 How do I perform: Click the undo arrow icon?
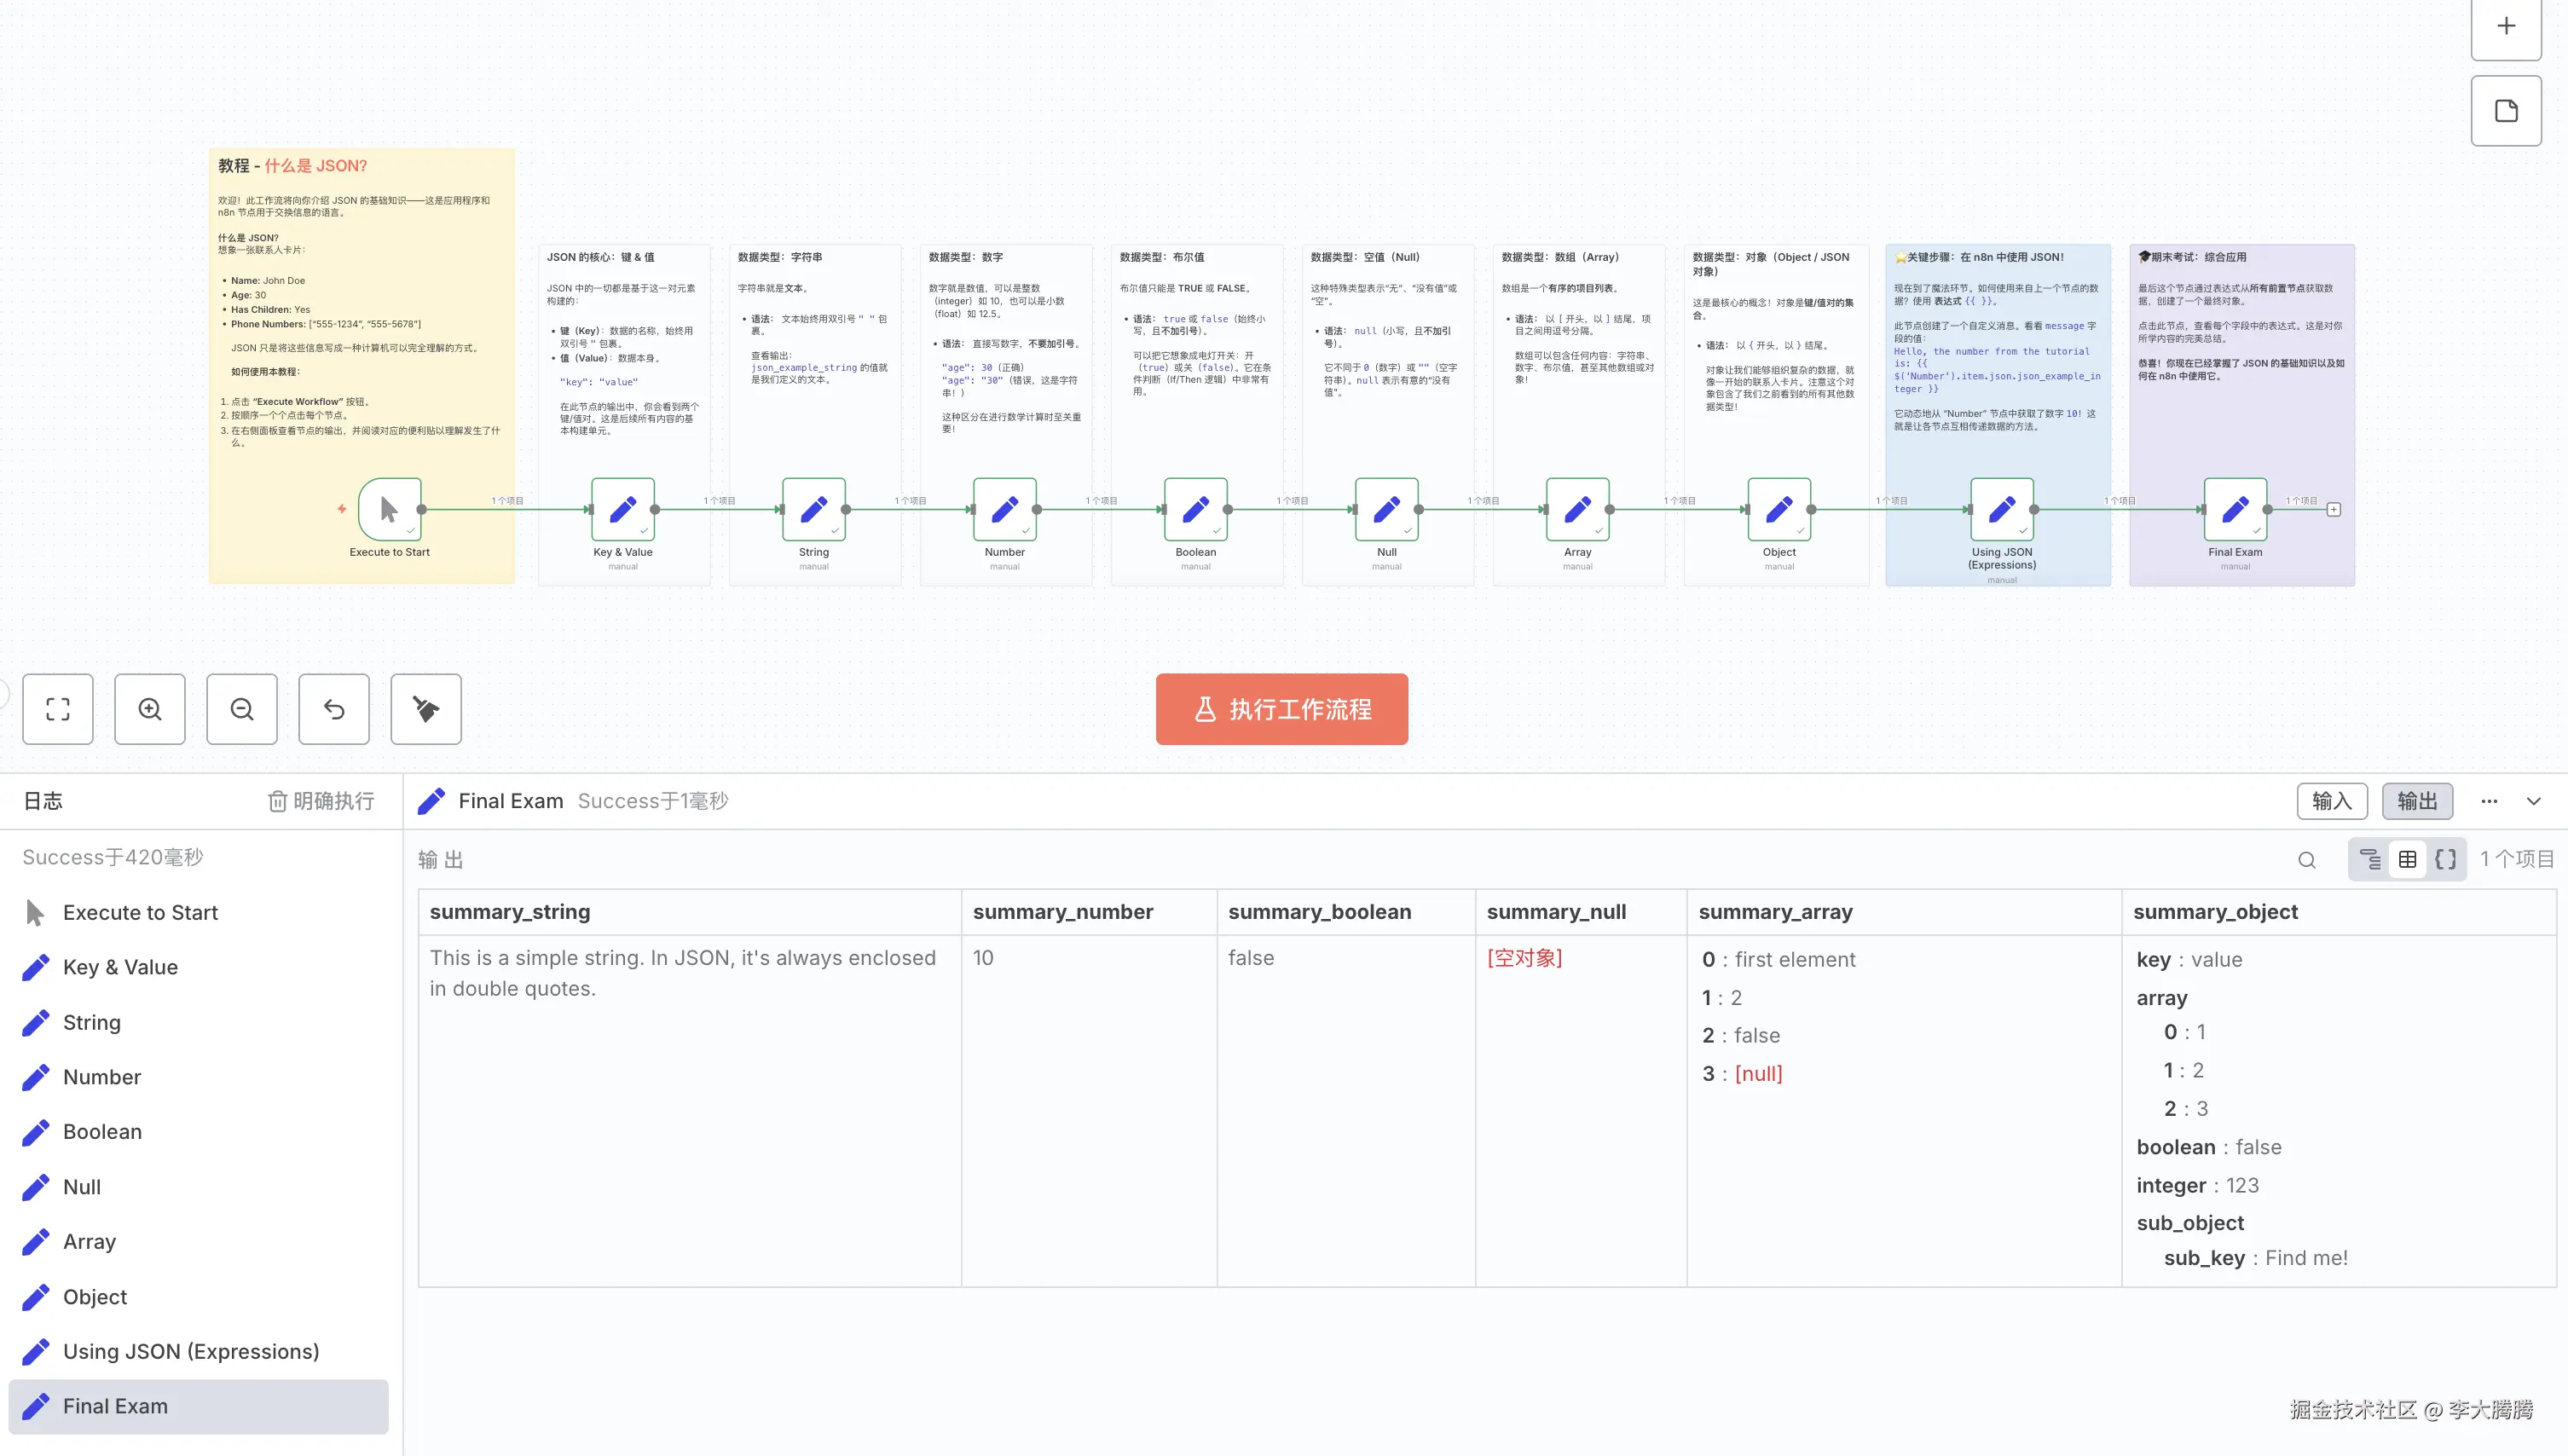pos(334,709)
